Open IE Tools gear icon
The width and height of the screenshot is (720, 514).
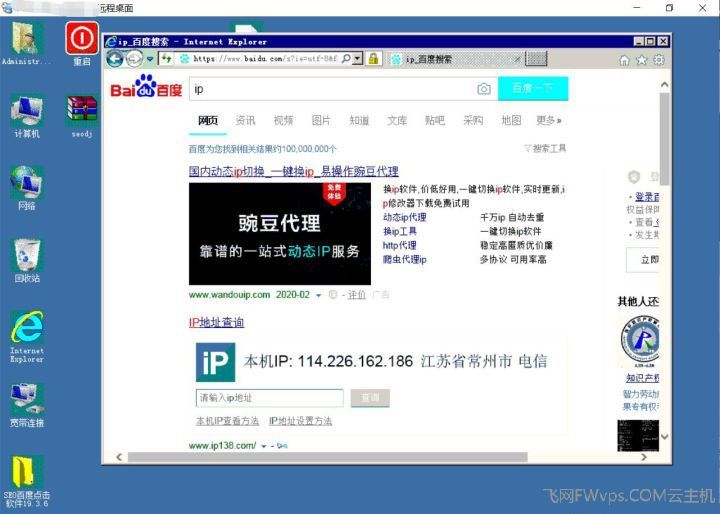[659, 60]
